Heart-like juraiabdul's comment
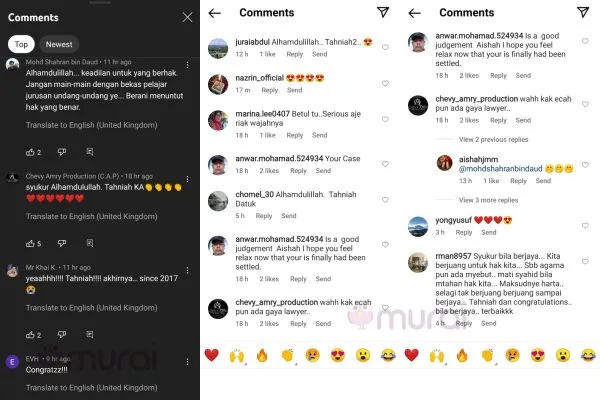 click(385, 47)
